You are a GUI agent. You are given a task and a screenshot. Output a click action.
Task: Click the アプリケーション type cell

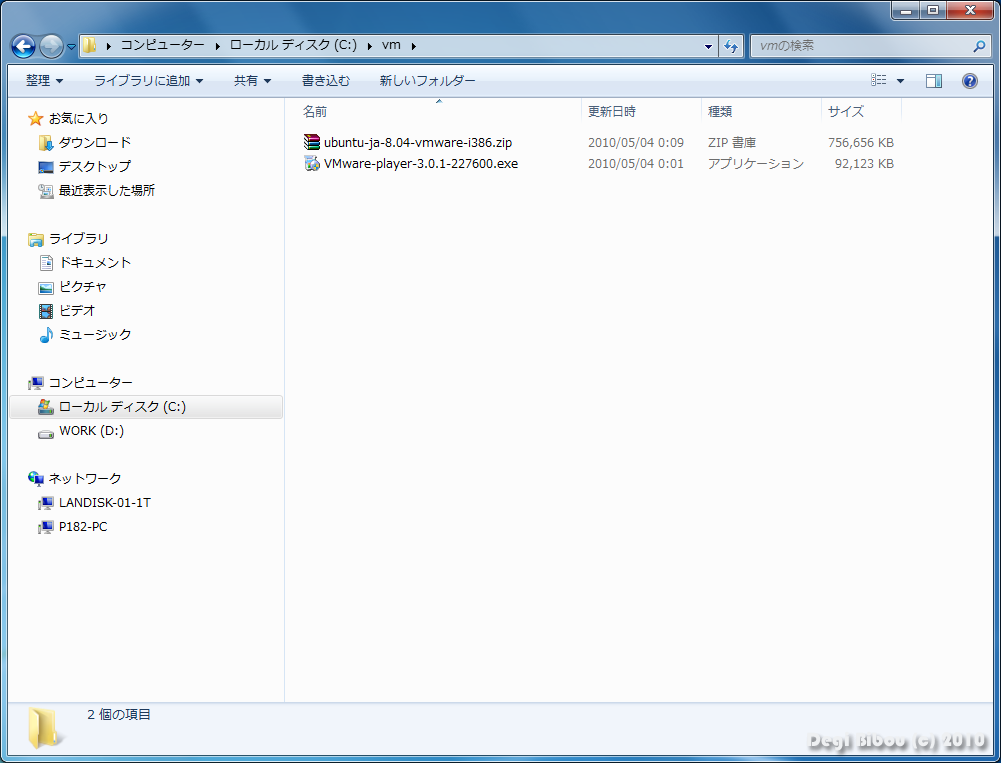[x=756, y=163]
